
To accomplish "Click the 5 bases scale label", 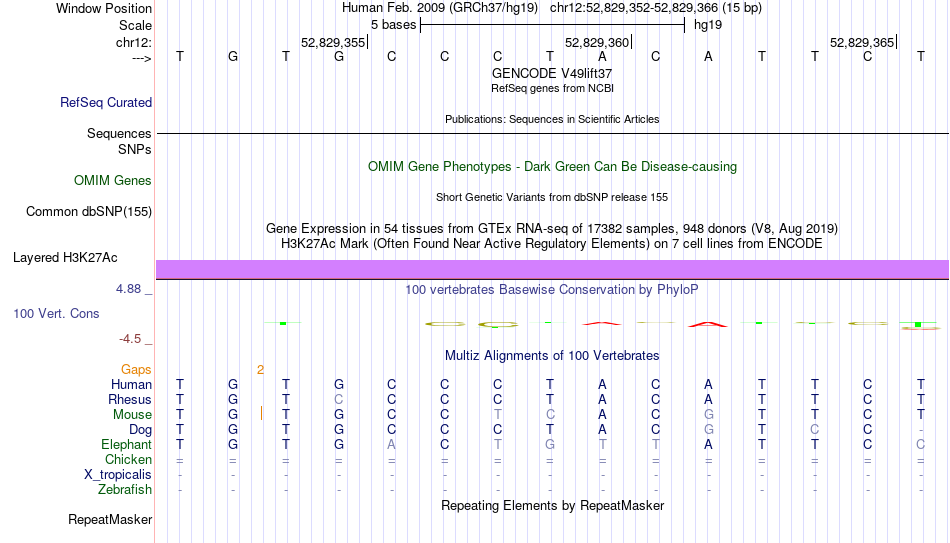I will [394, 25].
